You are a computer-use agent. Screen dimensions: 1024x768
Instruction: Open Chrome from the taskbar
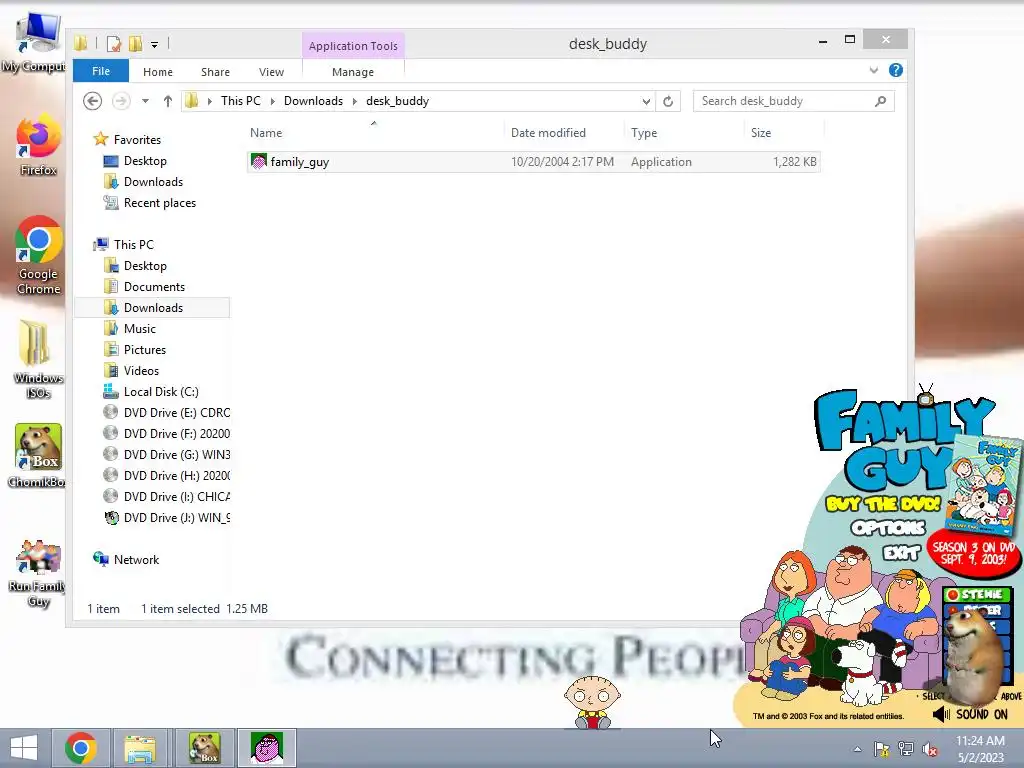pyautogui.click(x=80, y=748)
